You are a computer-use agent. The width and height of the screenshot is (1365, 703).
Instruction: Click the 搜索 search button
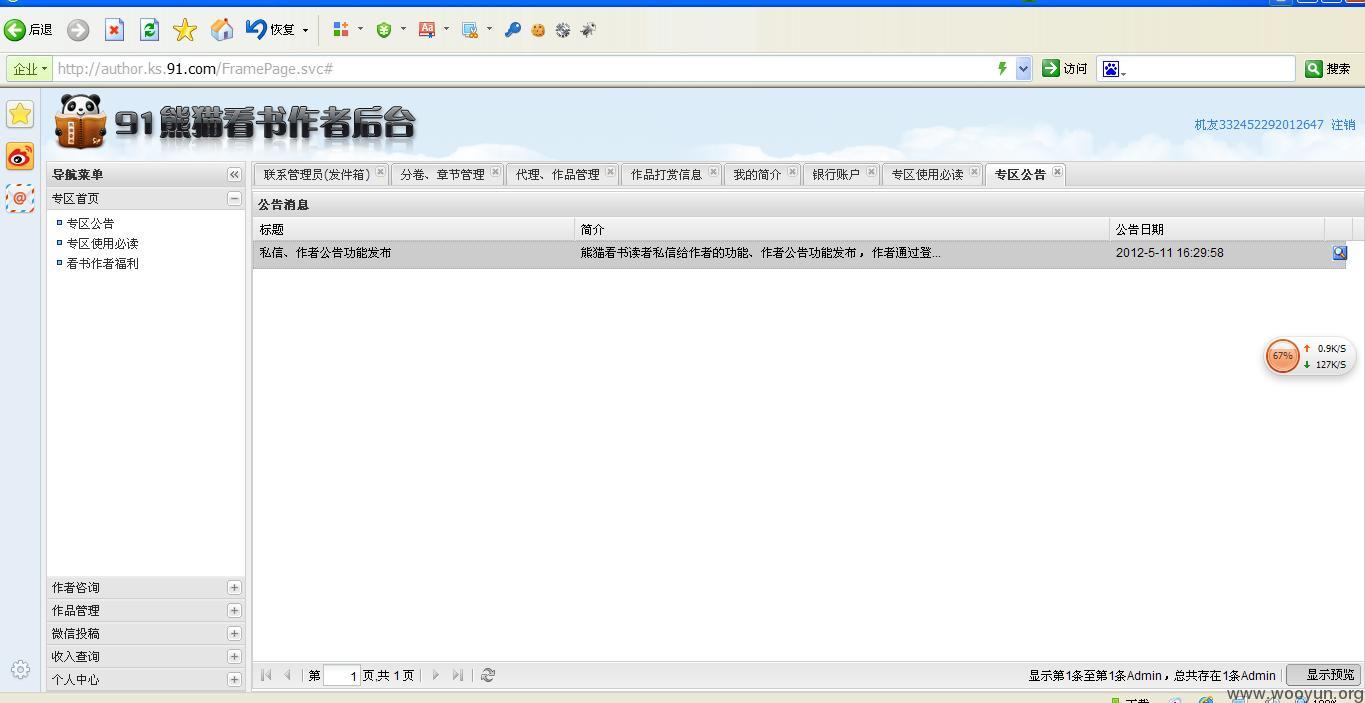pos(1329,69)
